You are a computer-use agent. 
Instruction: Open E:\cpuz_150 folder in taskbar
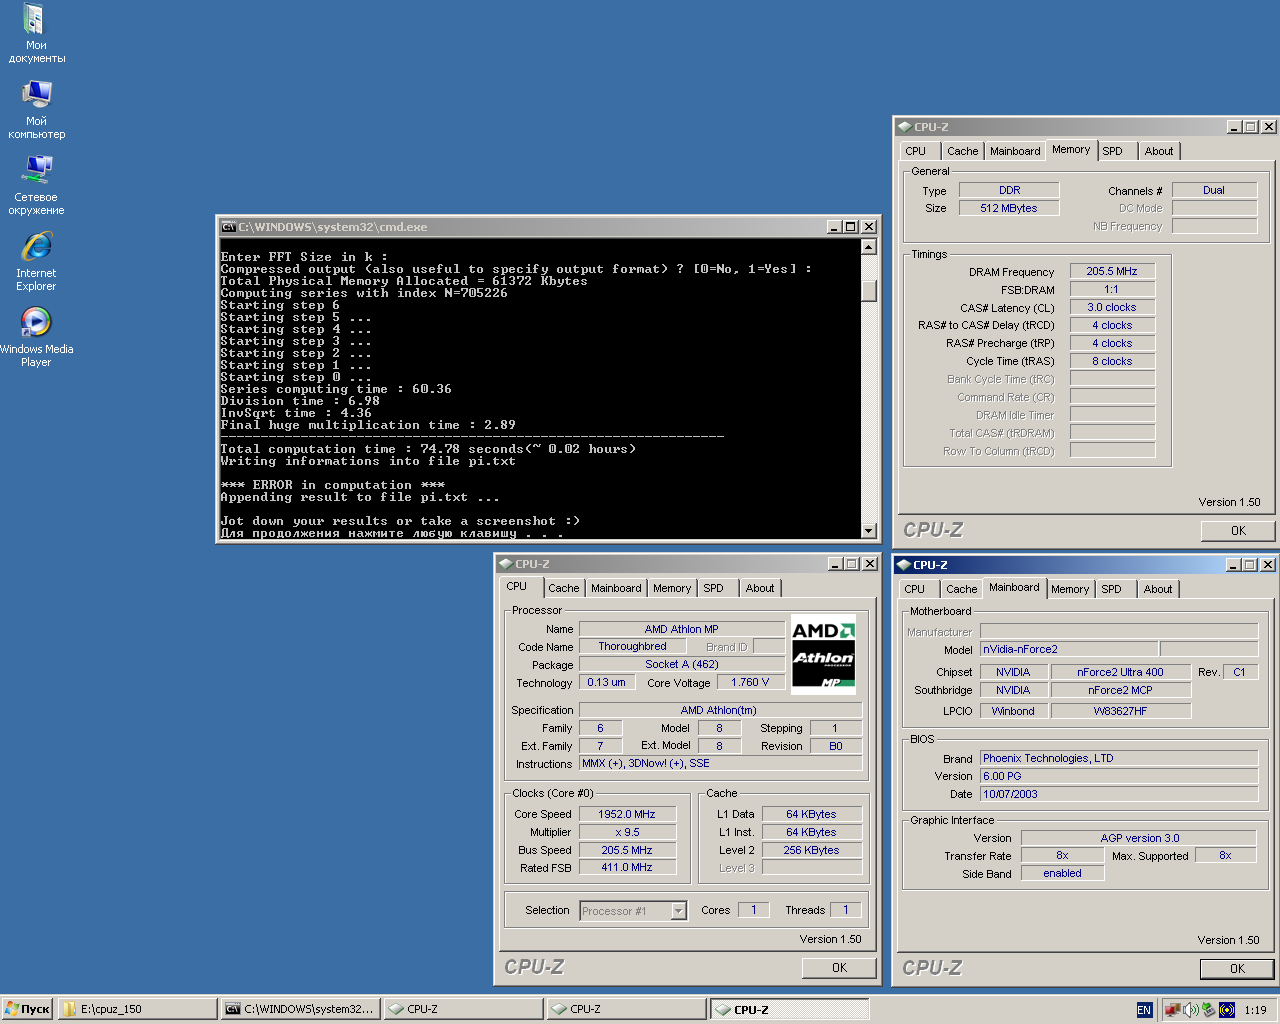[137, 1009]
